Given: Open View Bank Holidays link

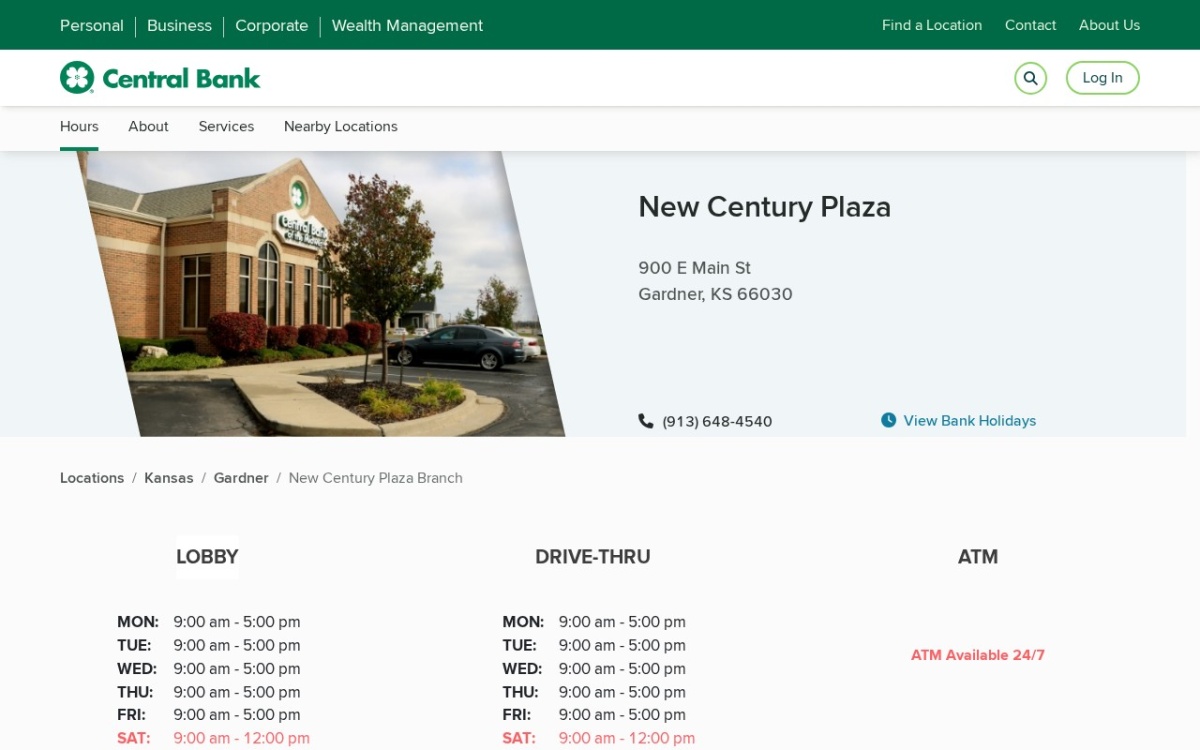Looking at the screenshot, I should point(969,421).
